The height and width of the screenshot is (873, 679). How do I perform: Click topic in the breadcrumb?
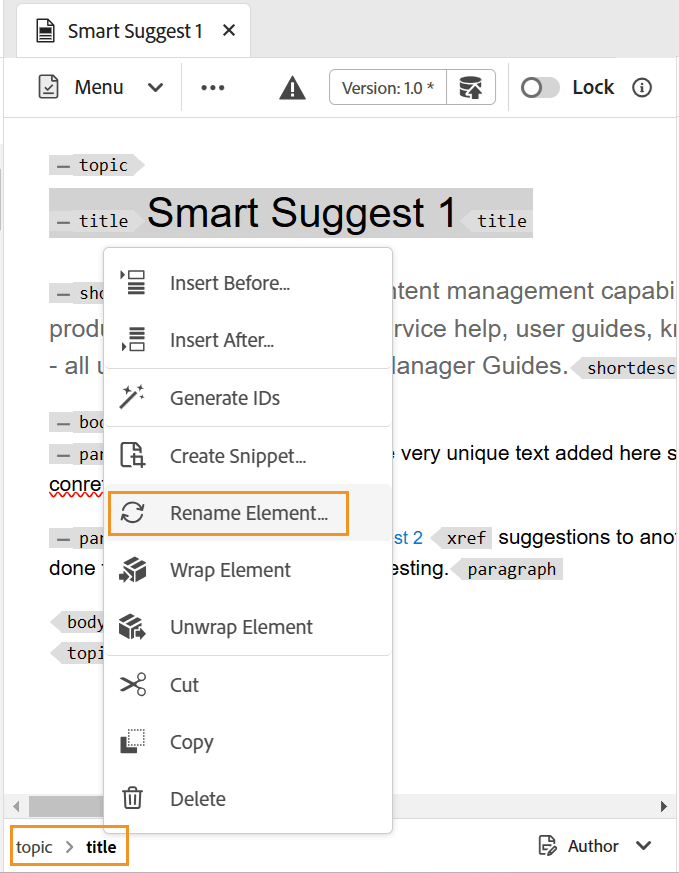coord(34,847)
